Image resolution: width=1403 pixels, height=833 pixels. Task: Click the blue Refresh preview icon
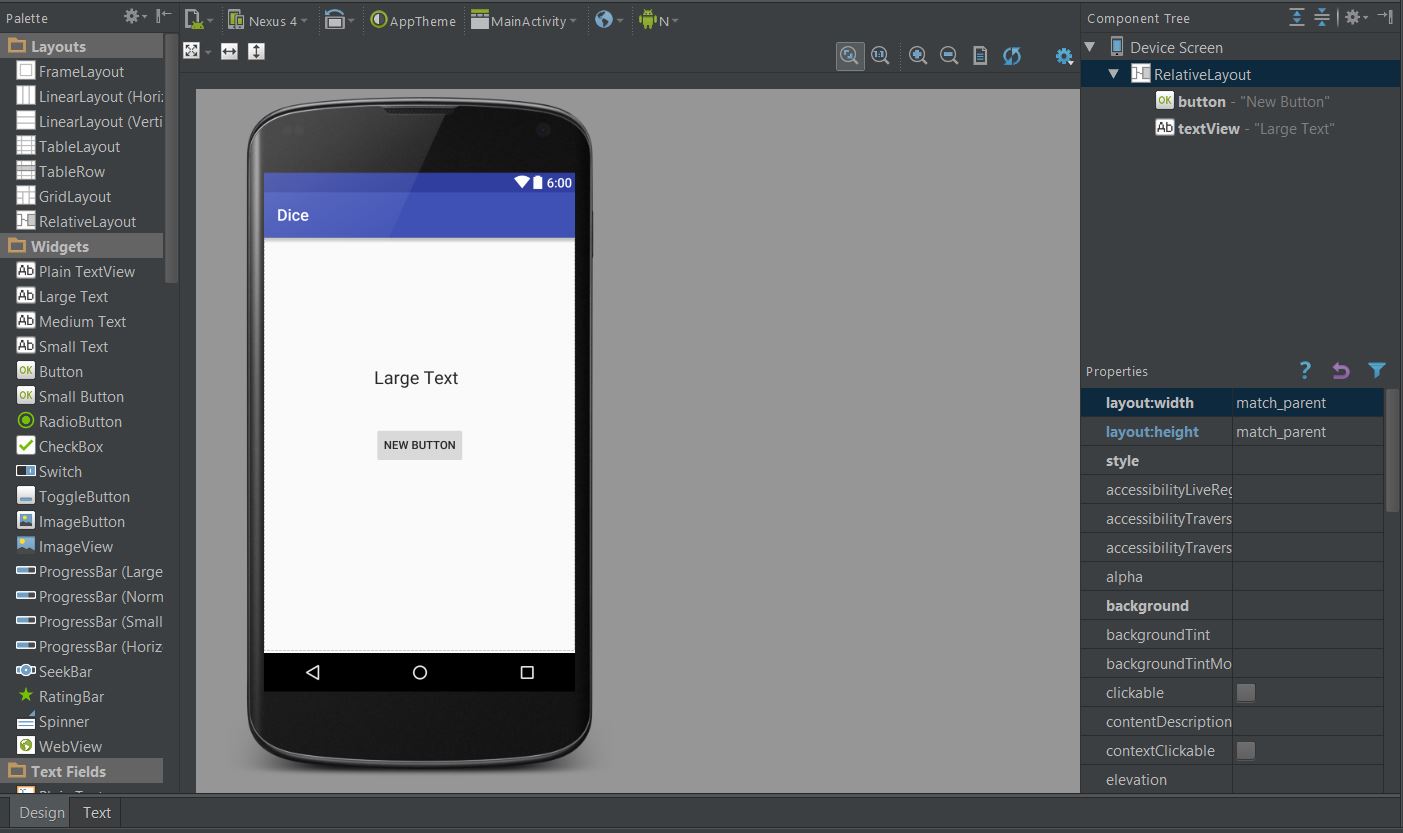pyautogui.click(x=1012, y=56)
